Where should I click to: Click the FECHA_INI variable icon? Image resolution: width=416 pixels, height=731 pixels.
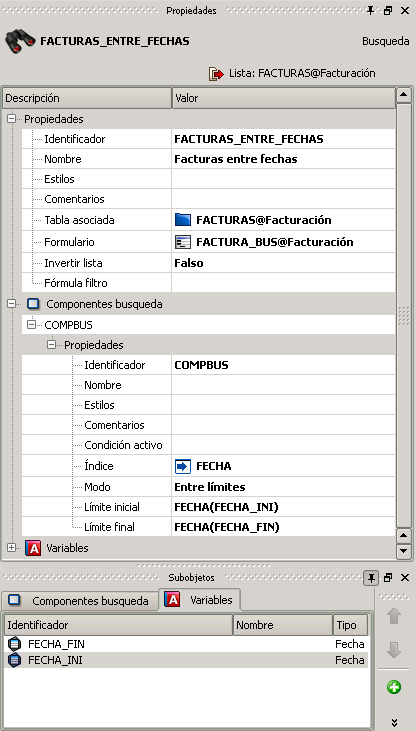pyautogui.click(x=15, y=660)
